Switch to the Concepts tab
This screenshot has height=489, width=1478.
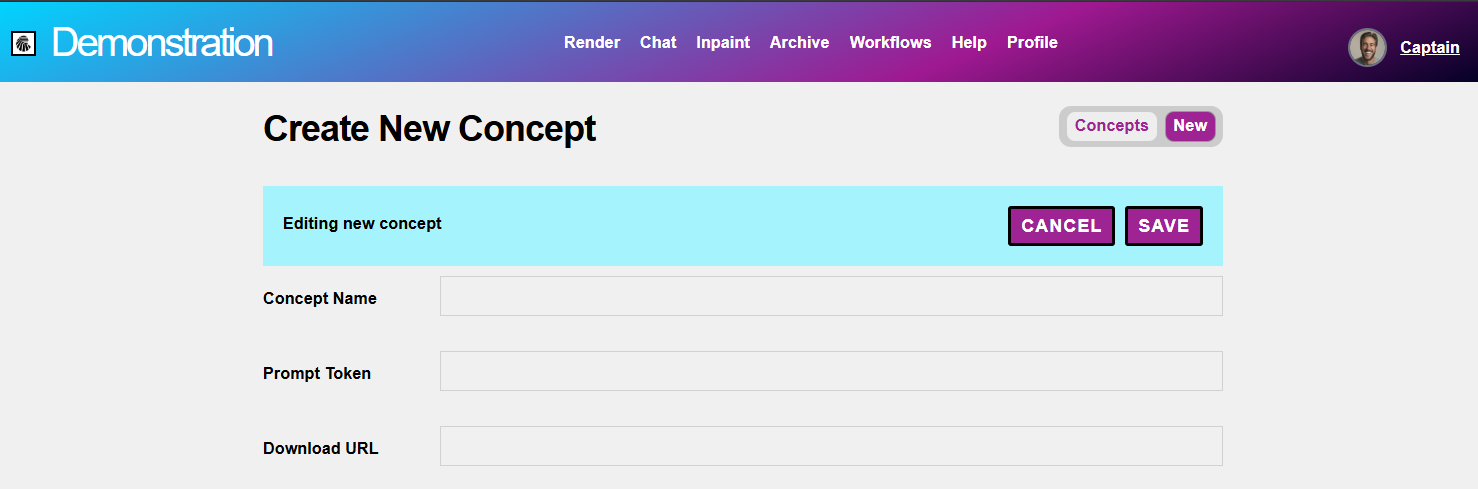point(1111,126)
